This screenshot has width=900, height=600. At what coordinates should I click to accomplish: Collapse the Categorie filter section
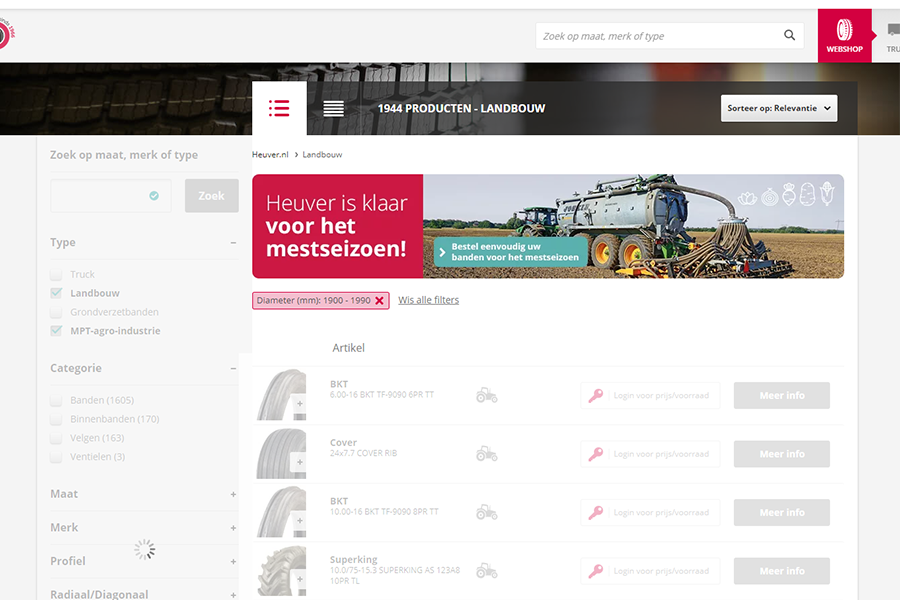pyautogui.click(x=233, y=369)
